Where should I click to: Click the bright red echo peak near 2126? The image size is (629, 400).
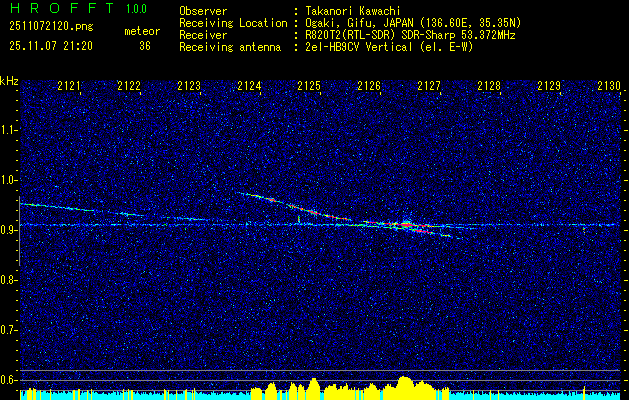pyautogui.click(x=406, y=225)
